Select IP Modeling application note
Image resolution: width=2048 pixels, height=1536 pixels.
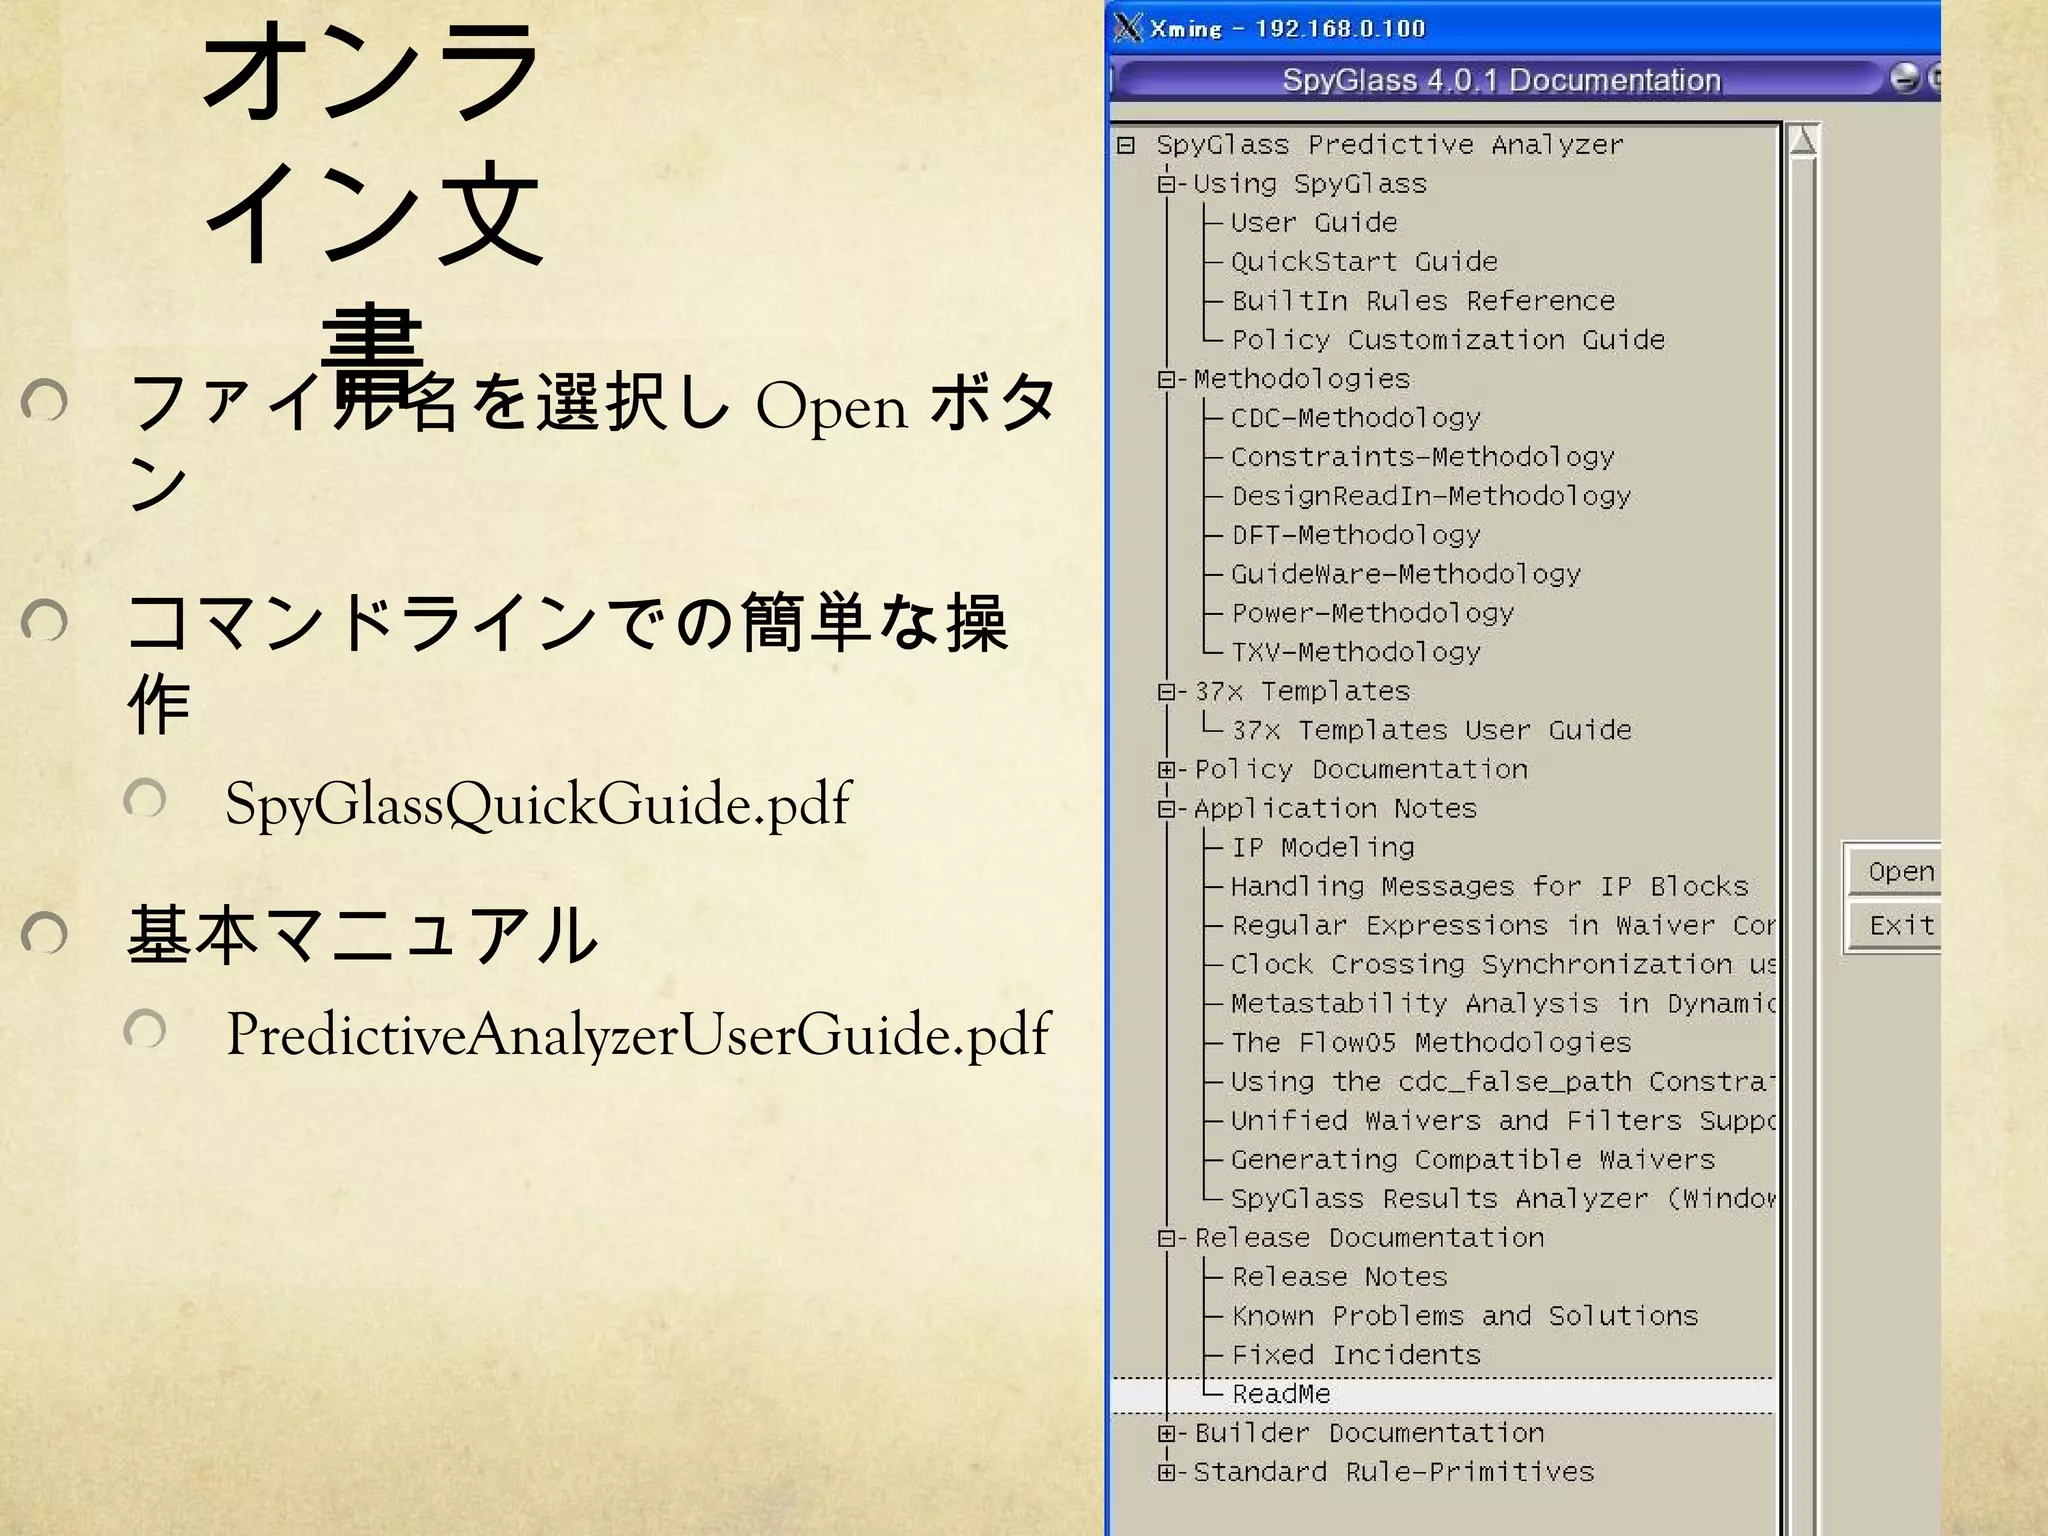click(x=1322, y=848)
